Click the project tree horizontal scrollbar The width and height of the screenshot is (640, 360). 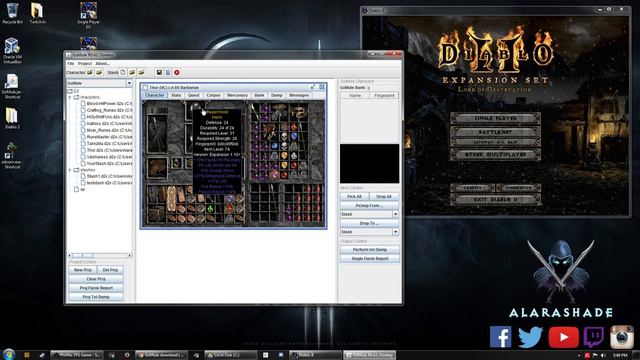tap(100, 256)
